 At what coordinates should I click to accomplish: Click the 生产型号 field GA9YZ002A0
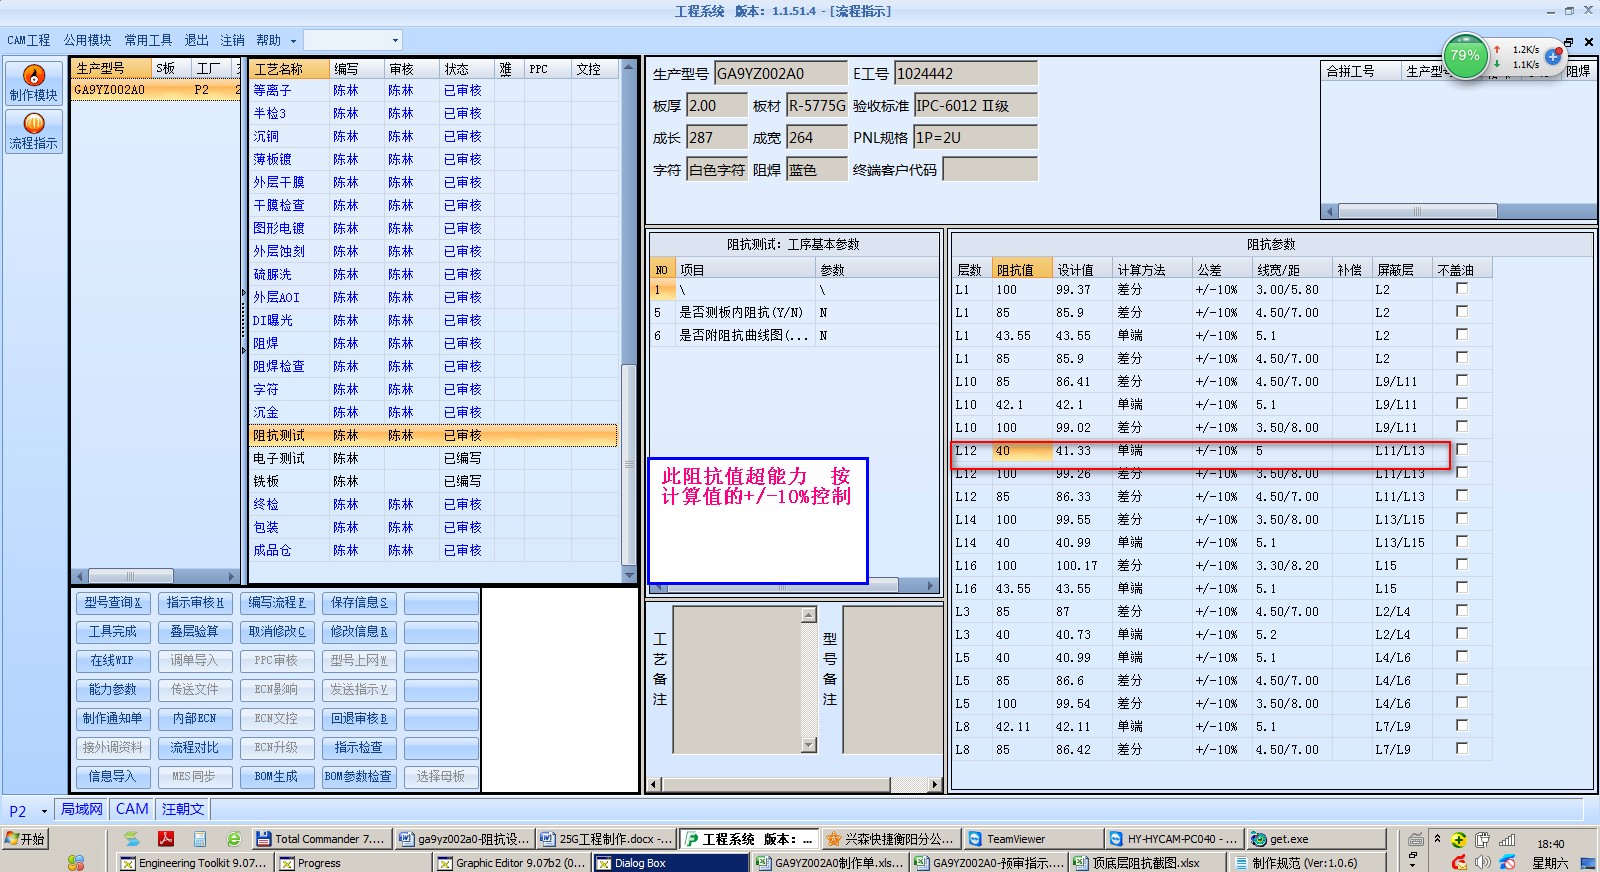tap(780, 74)
